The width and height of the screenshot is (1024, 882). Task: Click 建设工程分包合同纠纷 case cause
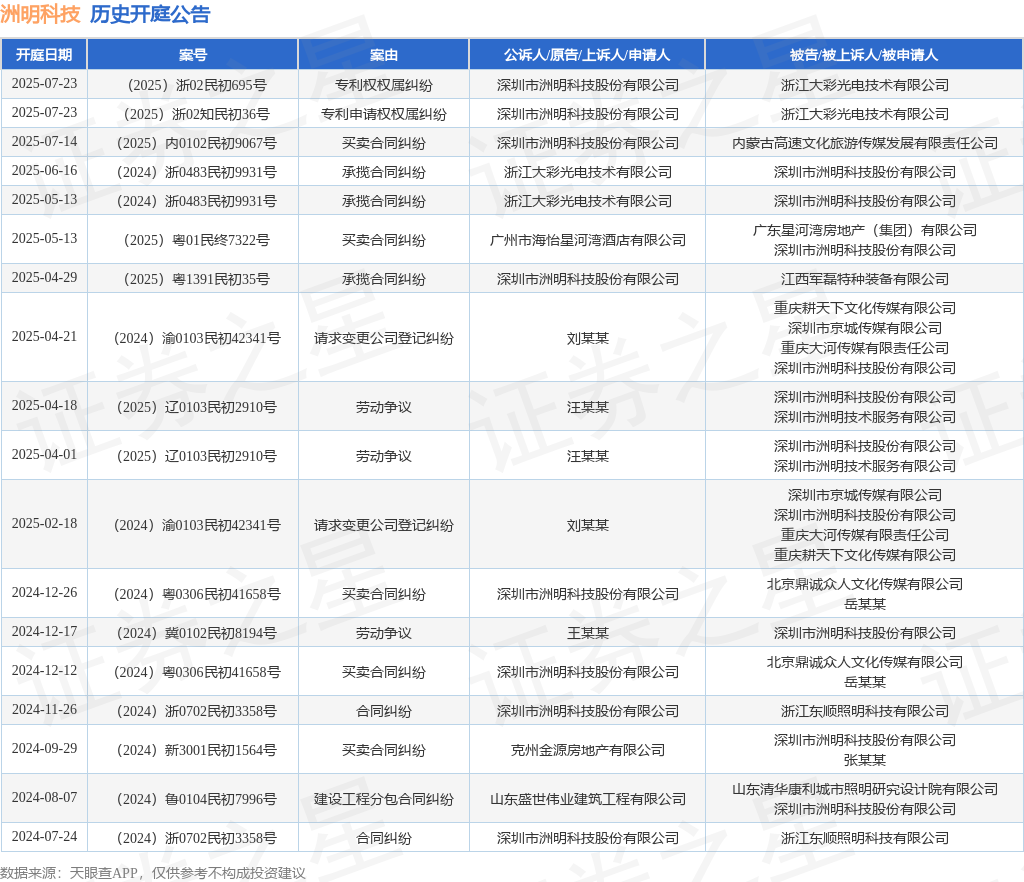click(x=383, y=799)
